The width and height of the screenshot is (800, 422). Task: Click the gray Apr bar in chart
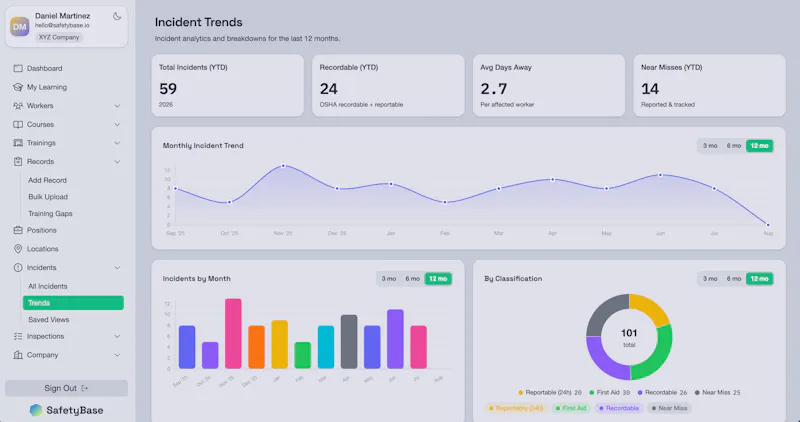click(x=349, y=342)
